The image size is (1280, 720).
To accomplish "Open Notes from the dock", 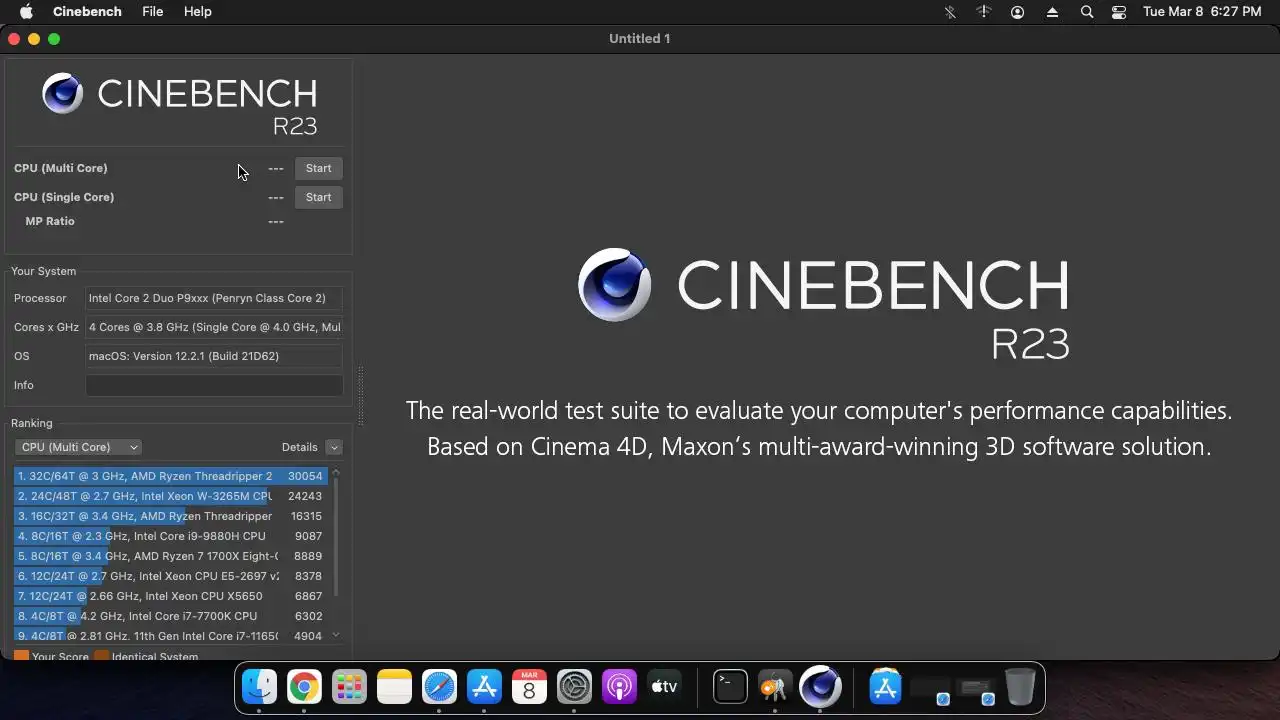I will pyautogui.click(x=394, y=687).
